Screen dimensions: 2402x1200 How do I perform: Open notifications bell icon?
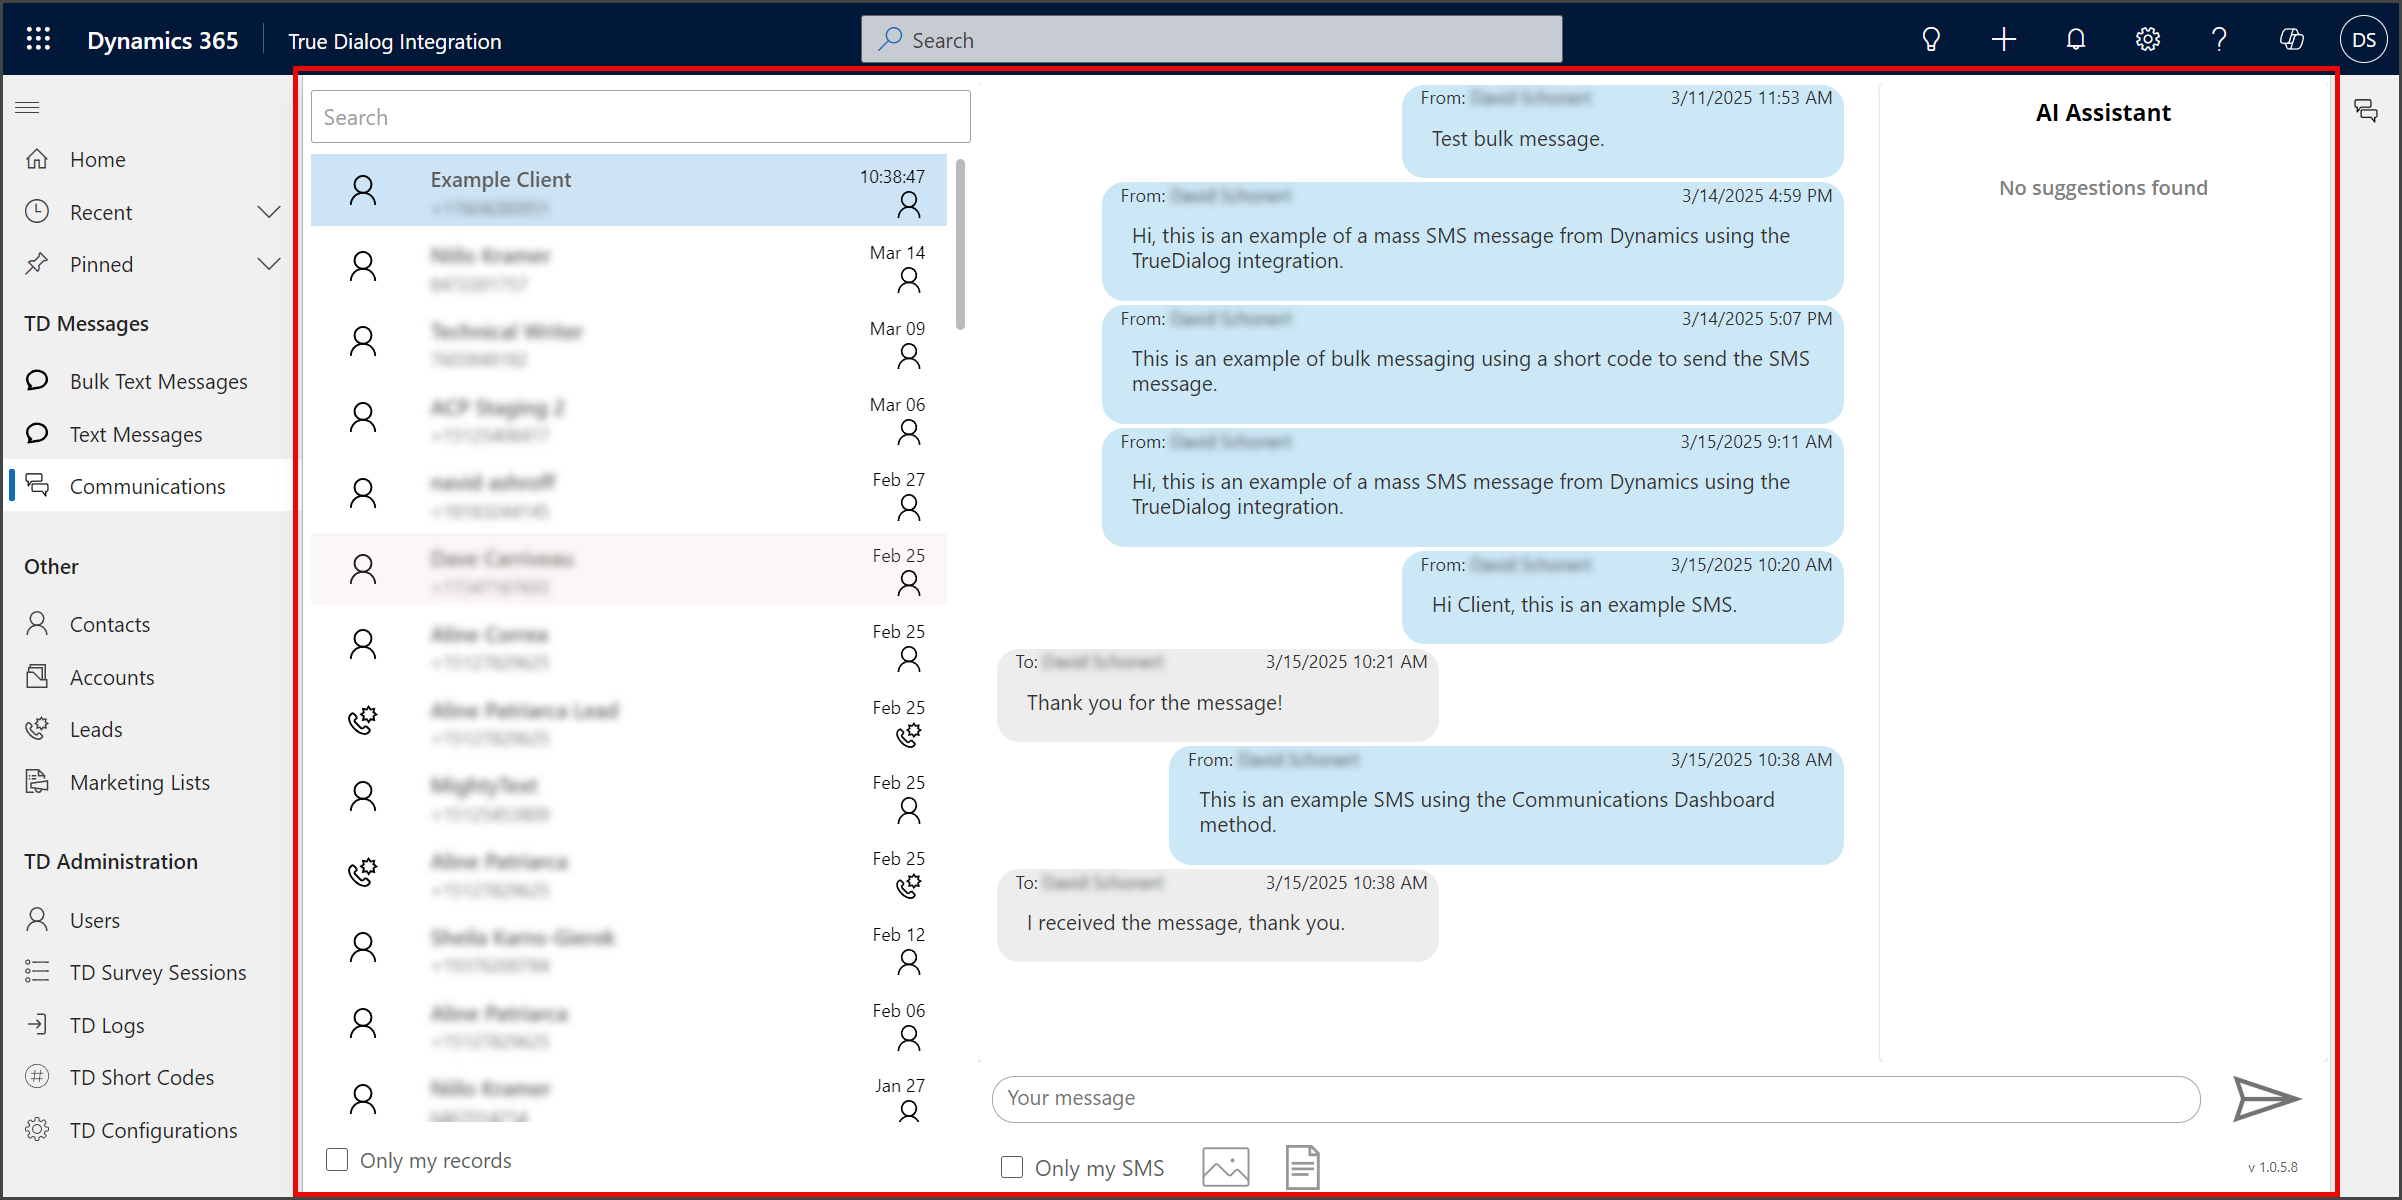[x=2076, y=40]
